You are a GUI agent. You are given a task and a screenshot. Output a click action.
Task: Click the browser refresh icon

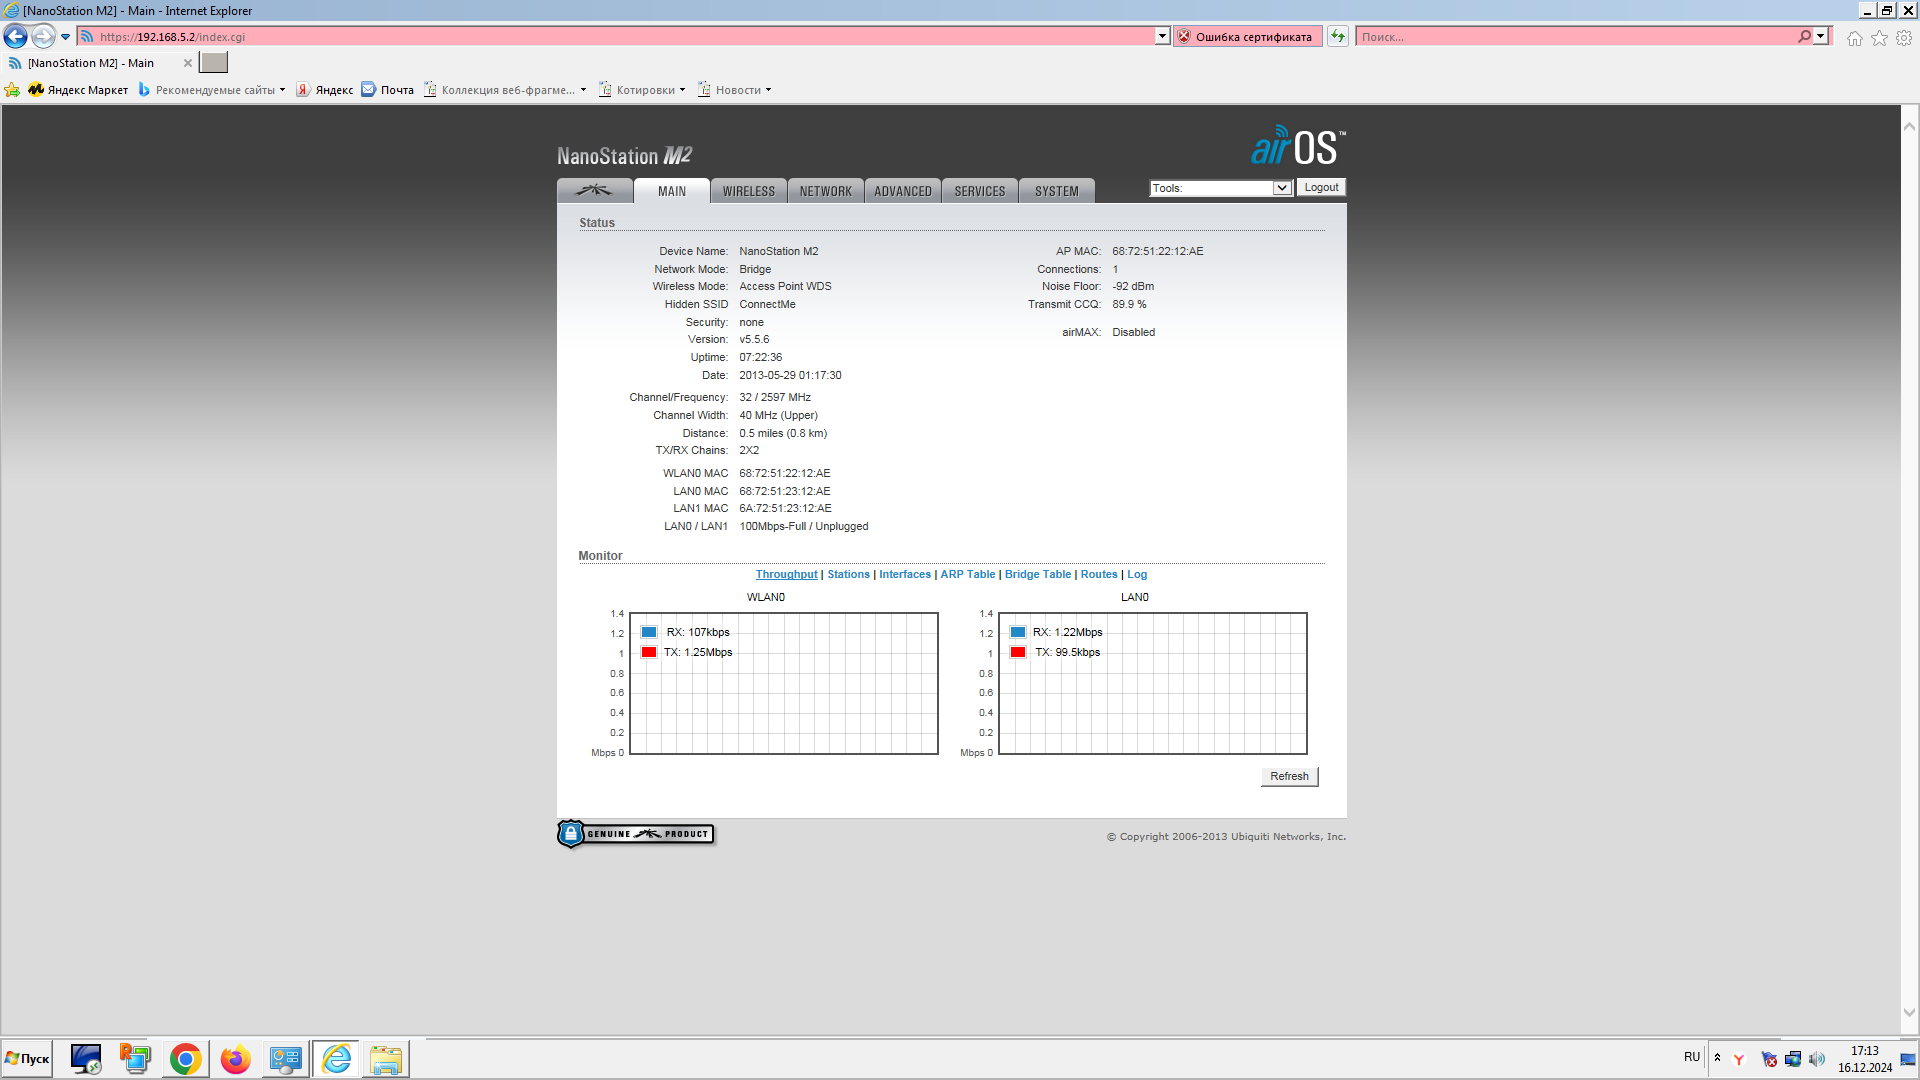coord(1338,37)
